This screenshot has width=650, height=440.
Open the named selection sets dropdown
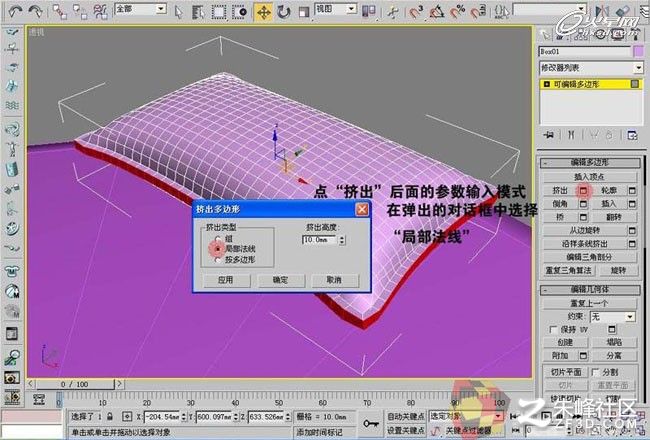pyautogui.click(x=582, y=9)
